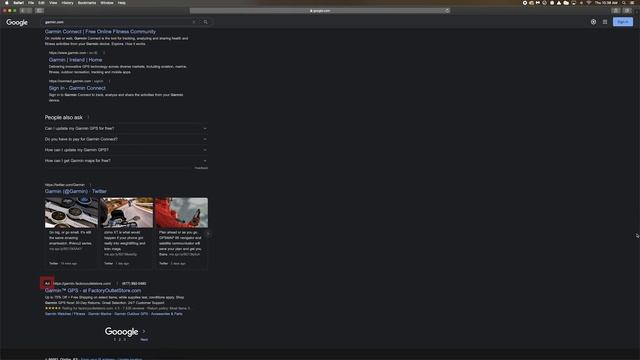This screenshot has width=640, height=360.
Task: Open the History menu
Action: pyautogui.click(x=67, y=3)
